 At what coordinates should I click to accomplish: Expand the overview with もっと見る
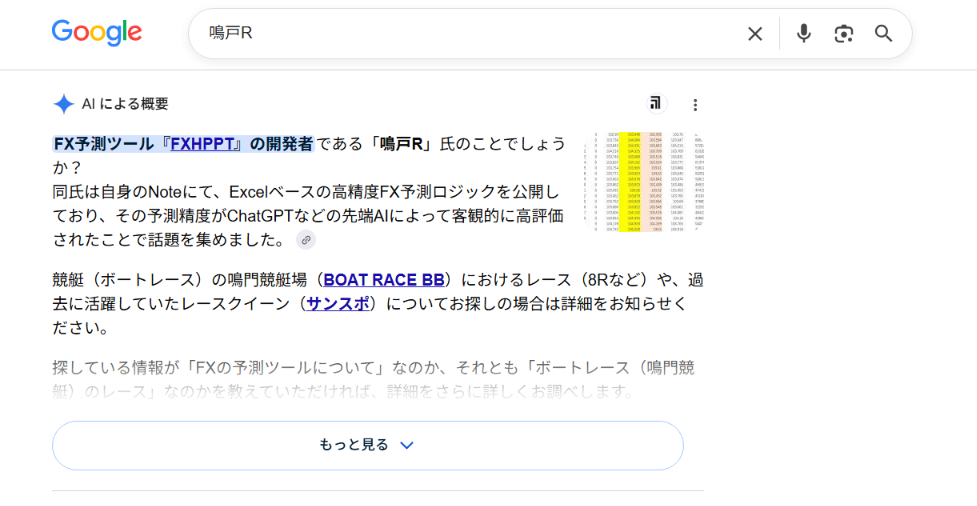click(x=368, y=445)
